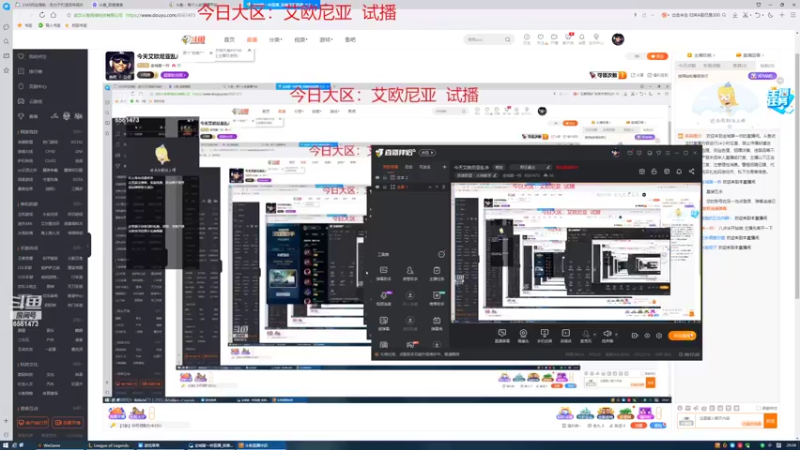This screenshot has height=450, width=800.
Task: Open 主播权榜 tab in the right panel
Action: coord(701,55)
